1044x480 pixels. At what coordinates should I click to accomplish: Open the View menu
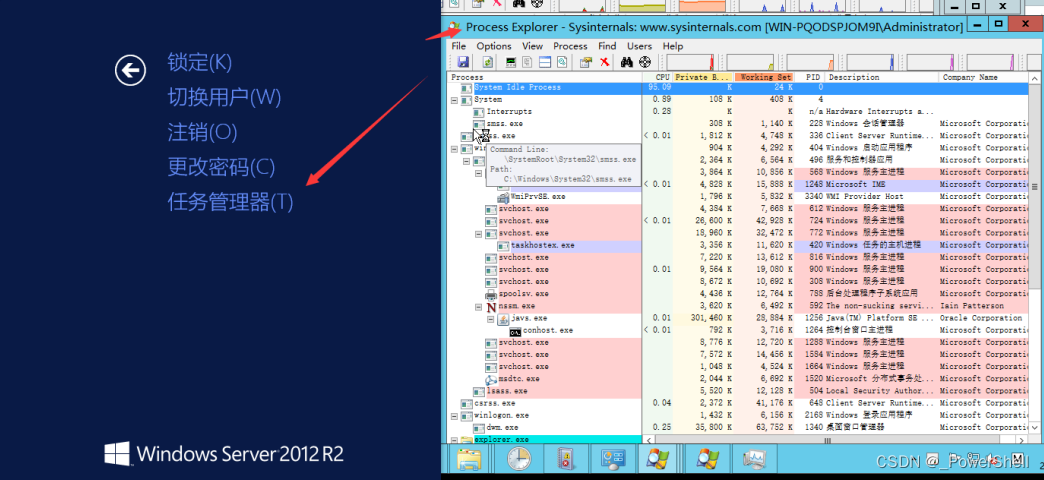pos(533,46)
